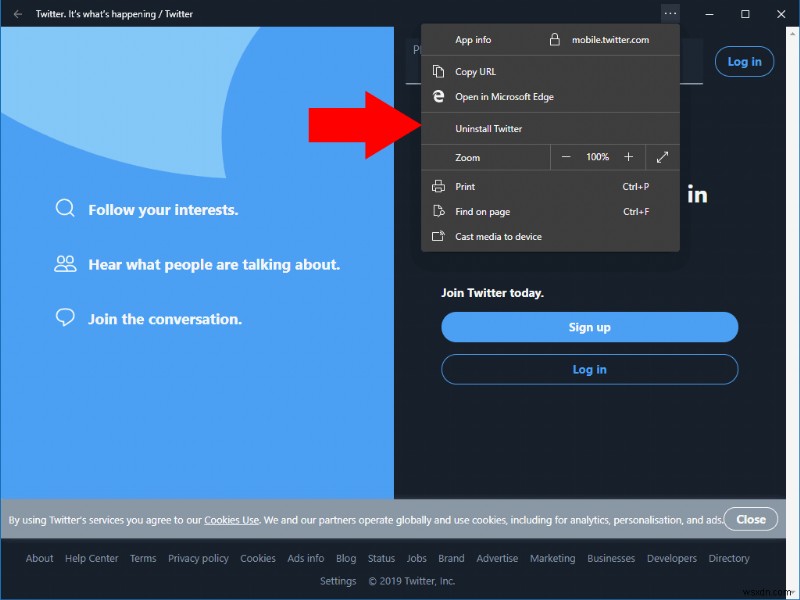Click the Microsoft Edge logo icon
The image size is (800, 600).
[x=438, y=96]
